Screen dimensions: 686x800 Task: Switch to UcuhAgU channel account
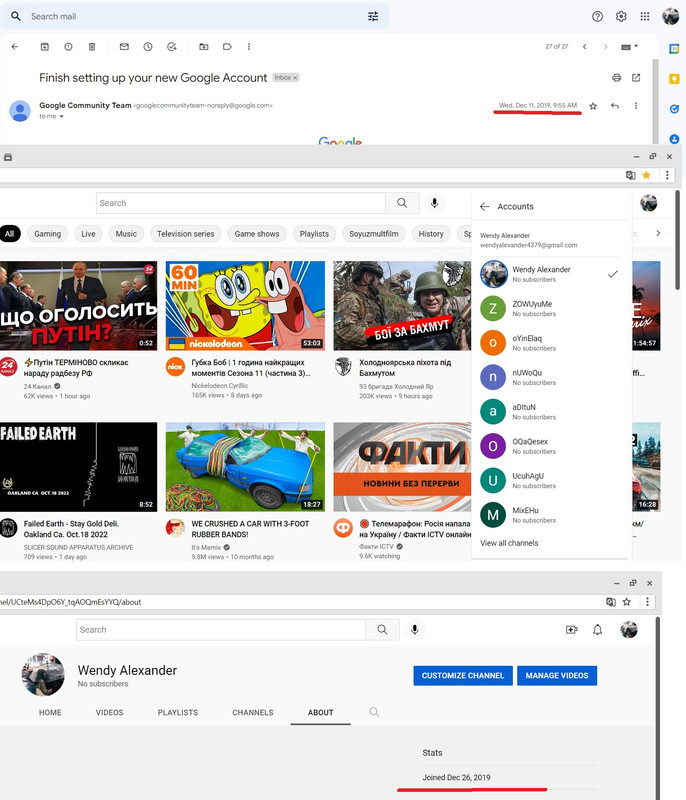click(551, 480)
